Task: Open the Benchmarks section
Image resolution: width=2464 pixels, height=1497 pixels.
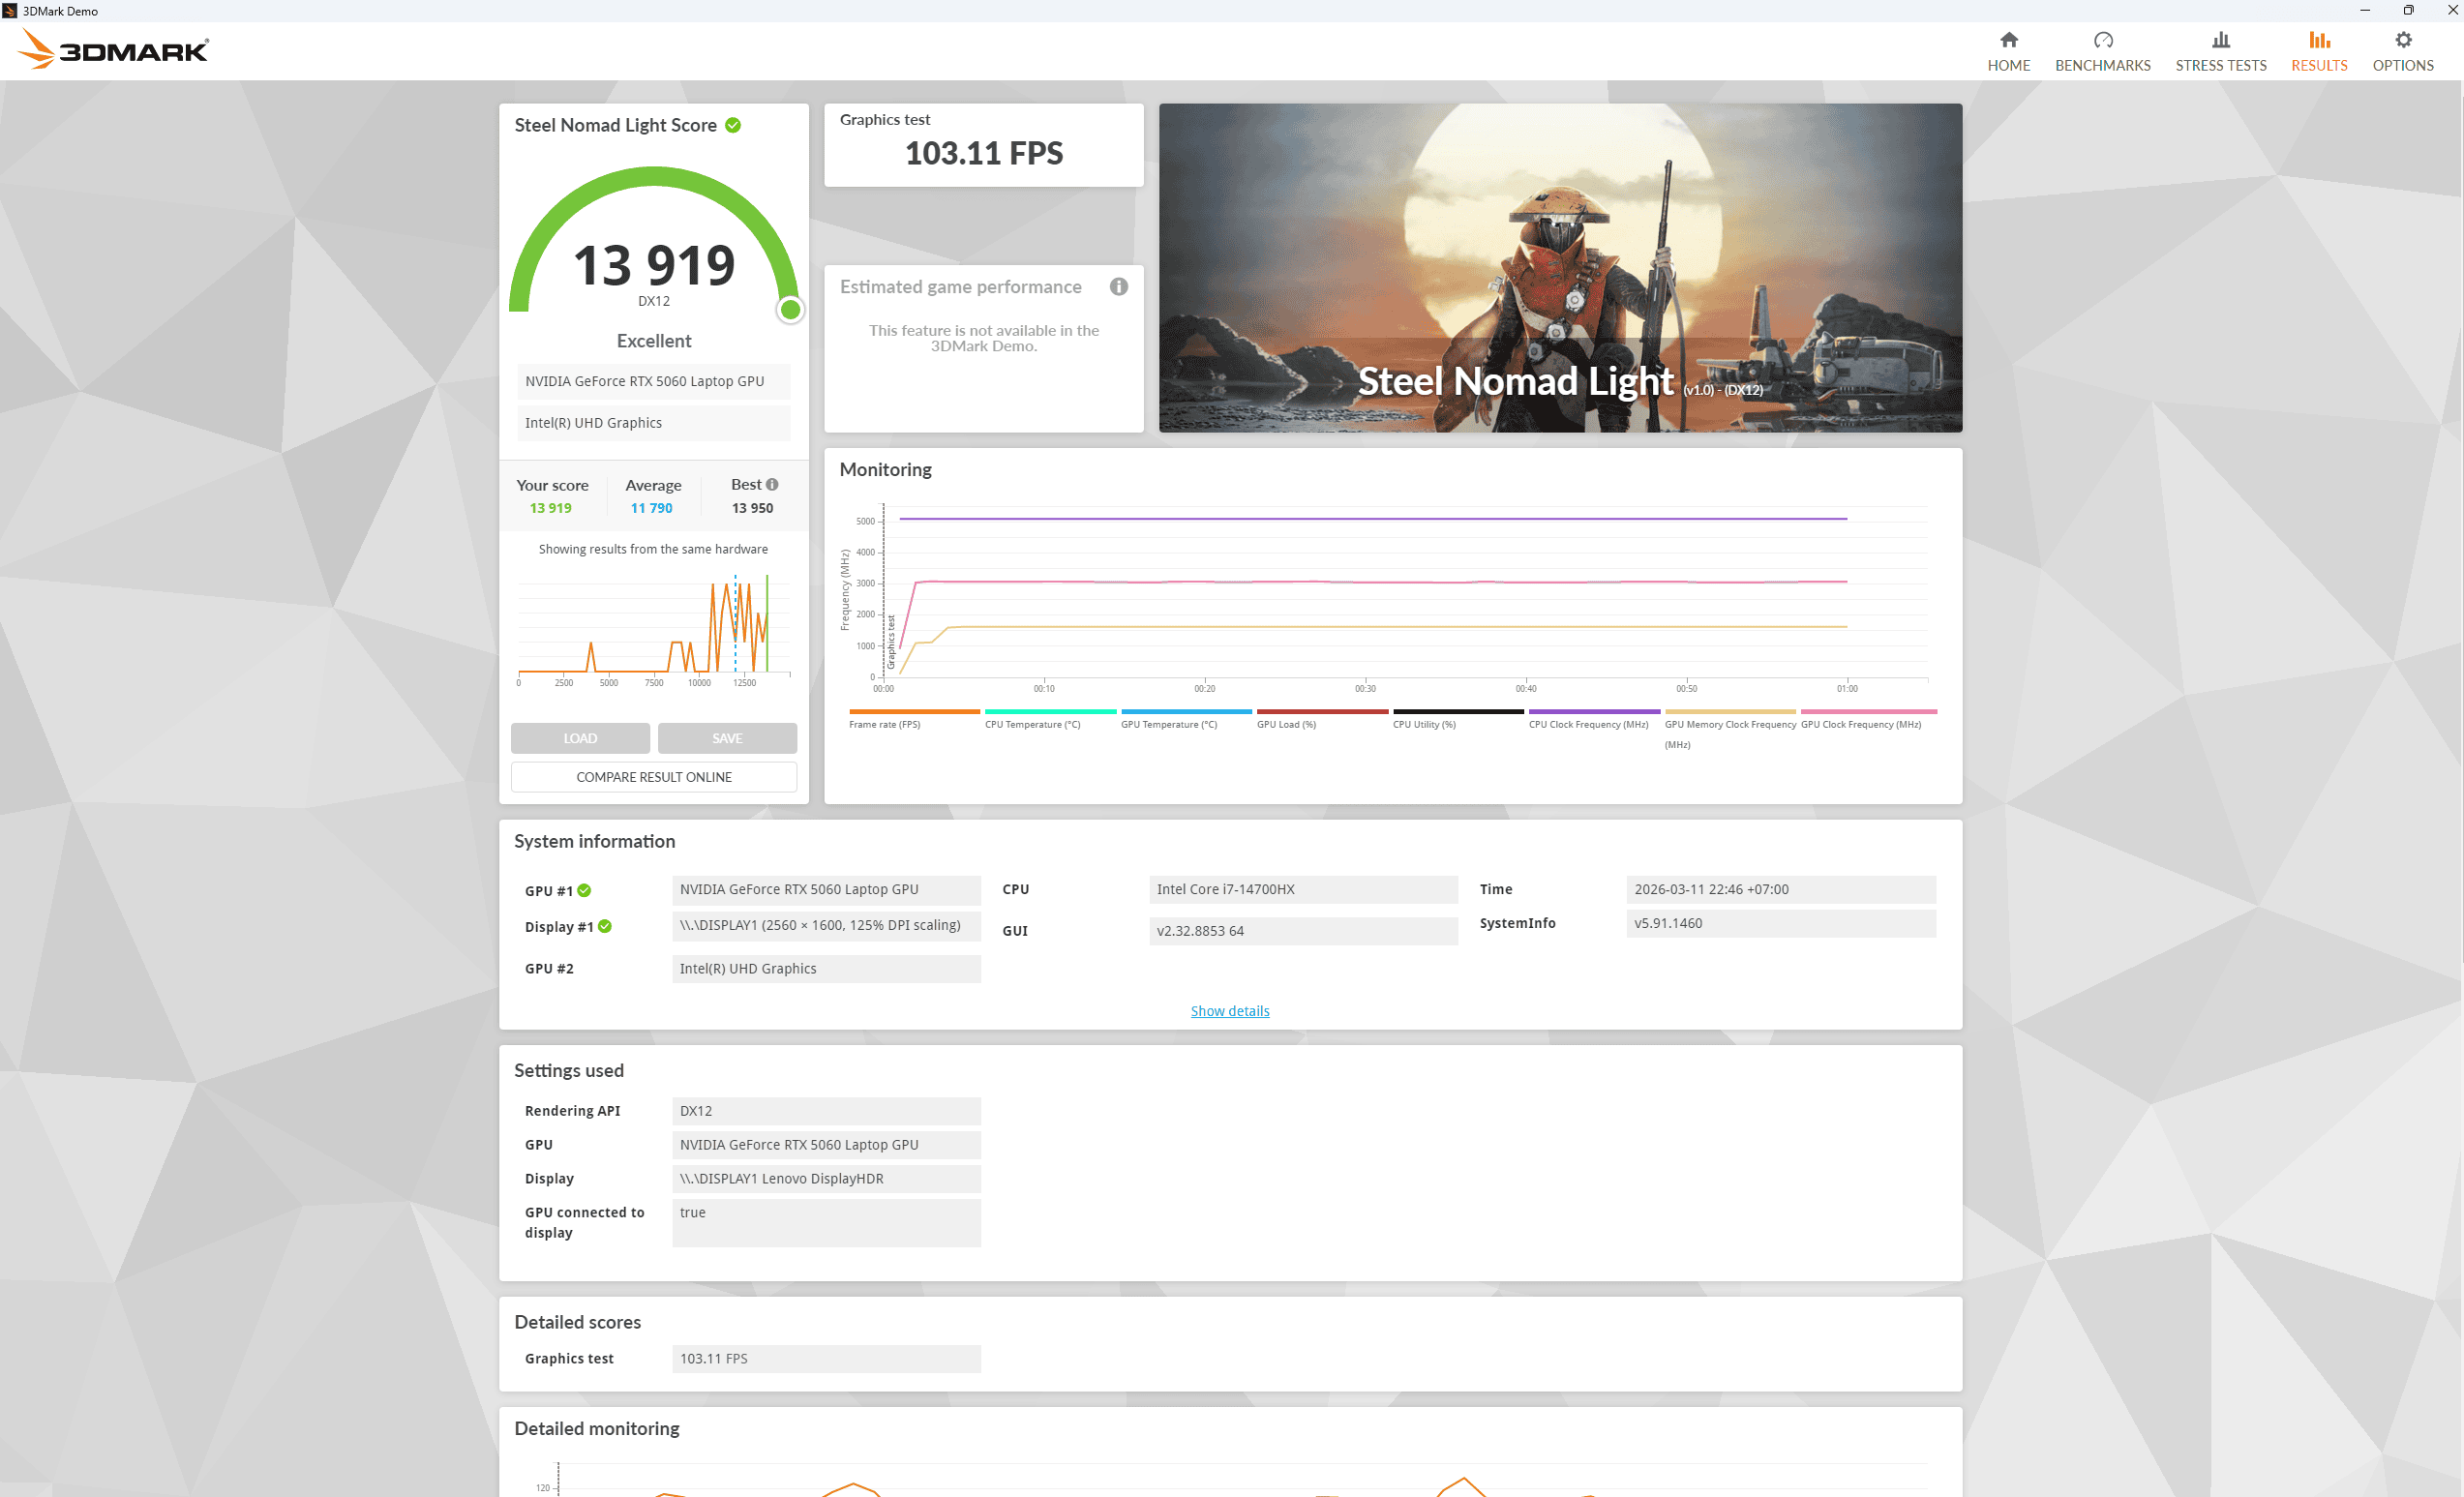Action: (x=2102, y=52)
